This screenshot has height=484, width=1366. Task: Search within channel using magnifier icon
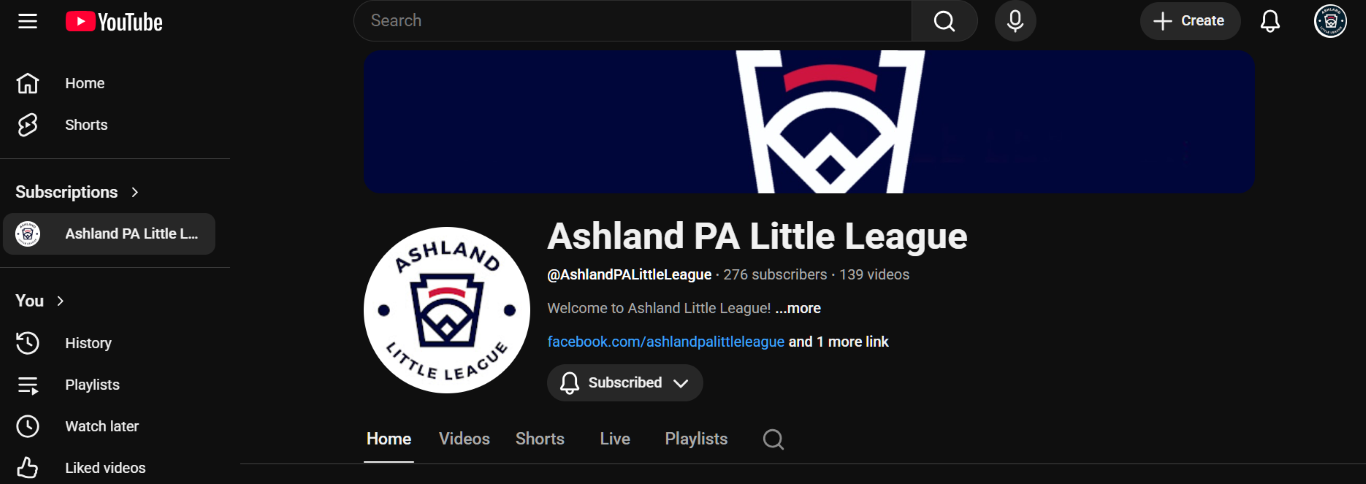[773, 439]
